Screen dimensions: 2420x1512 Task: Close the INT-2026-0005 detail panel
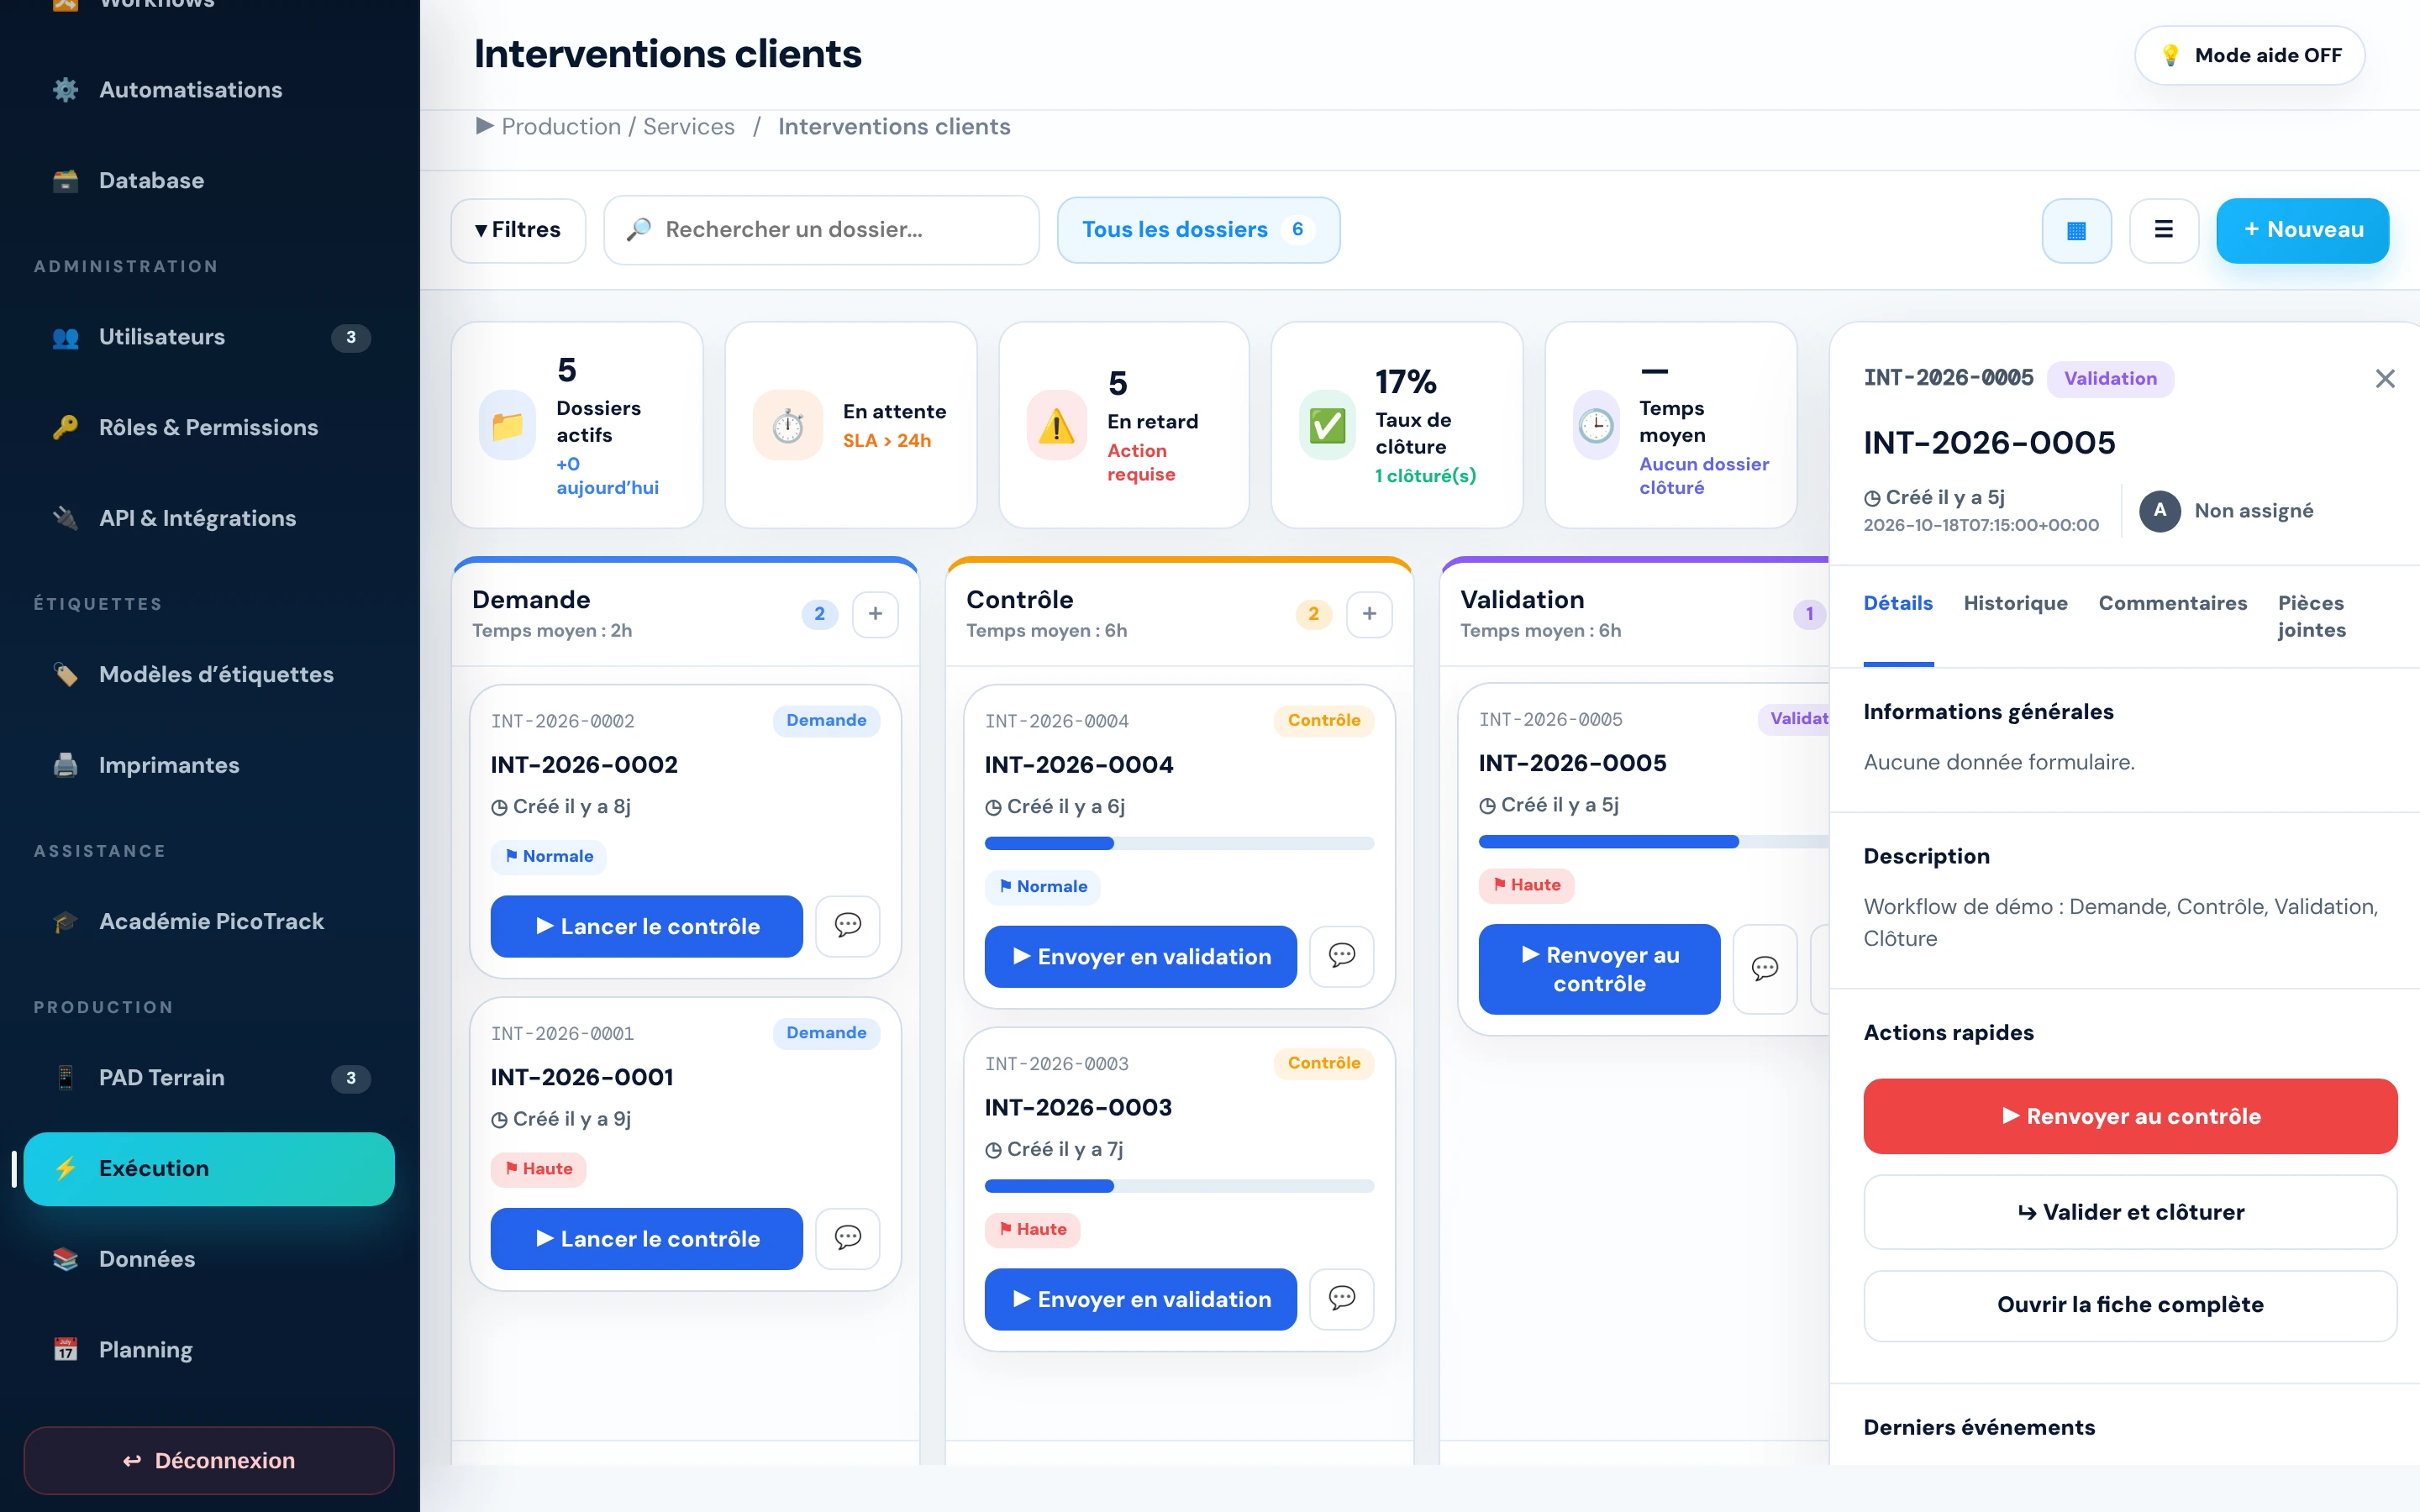coord(2384,378)
